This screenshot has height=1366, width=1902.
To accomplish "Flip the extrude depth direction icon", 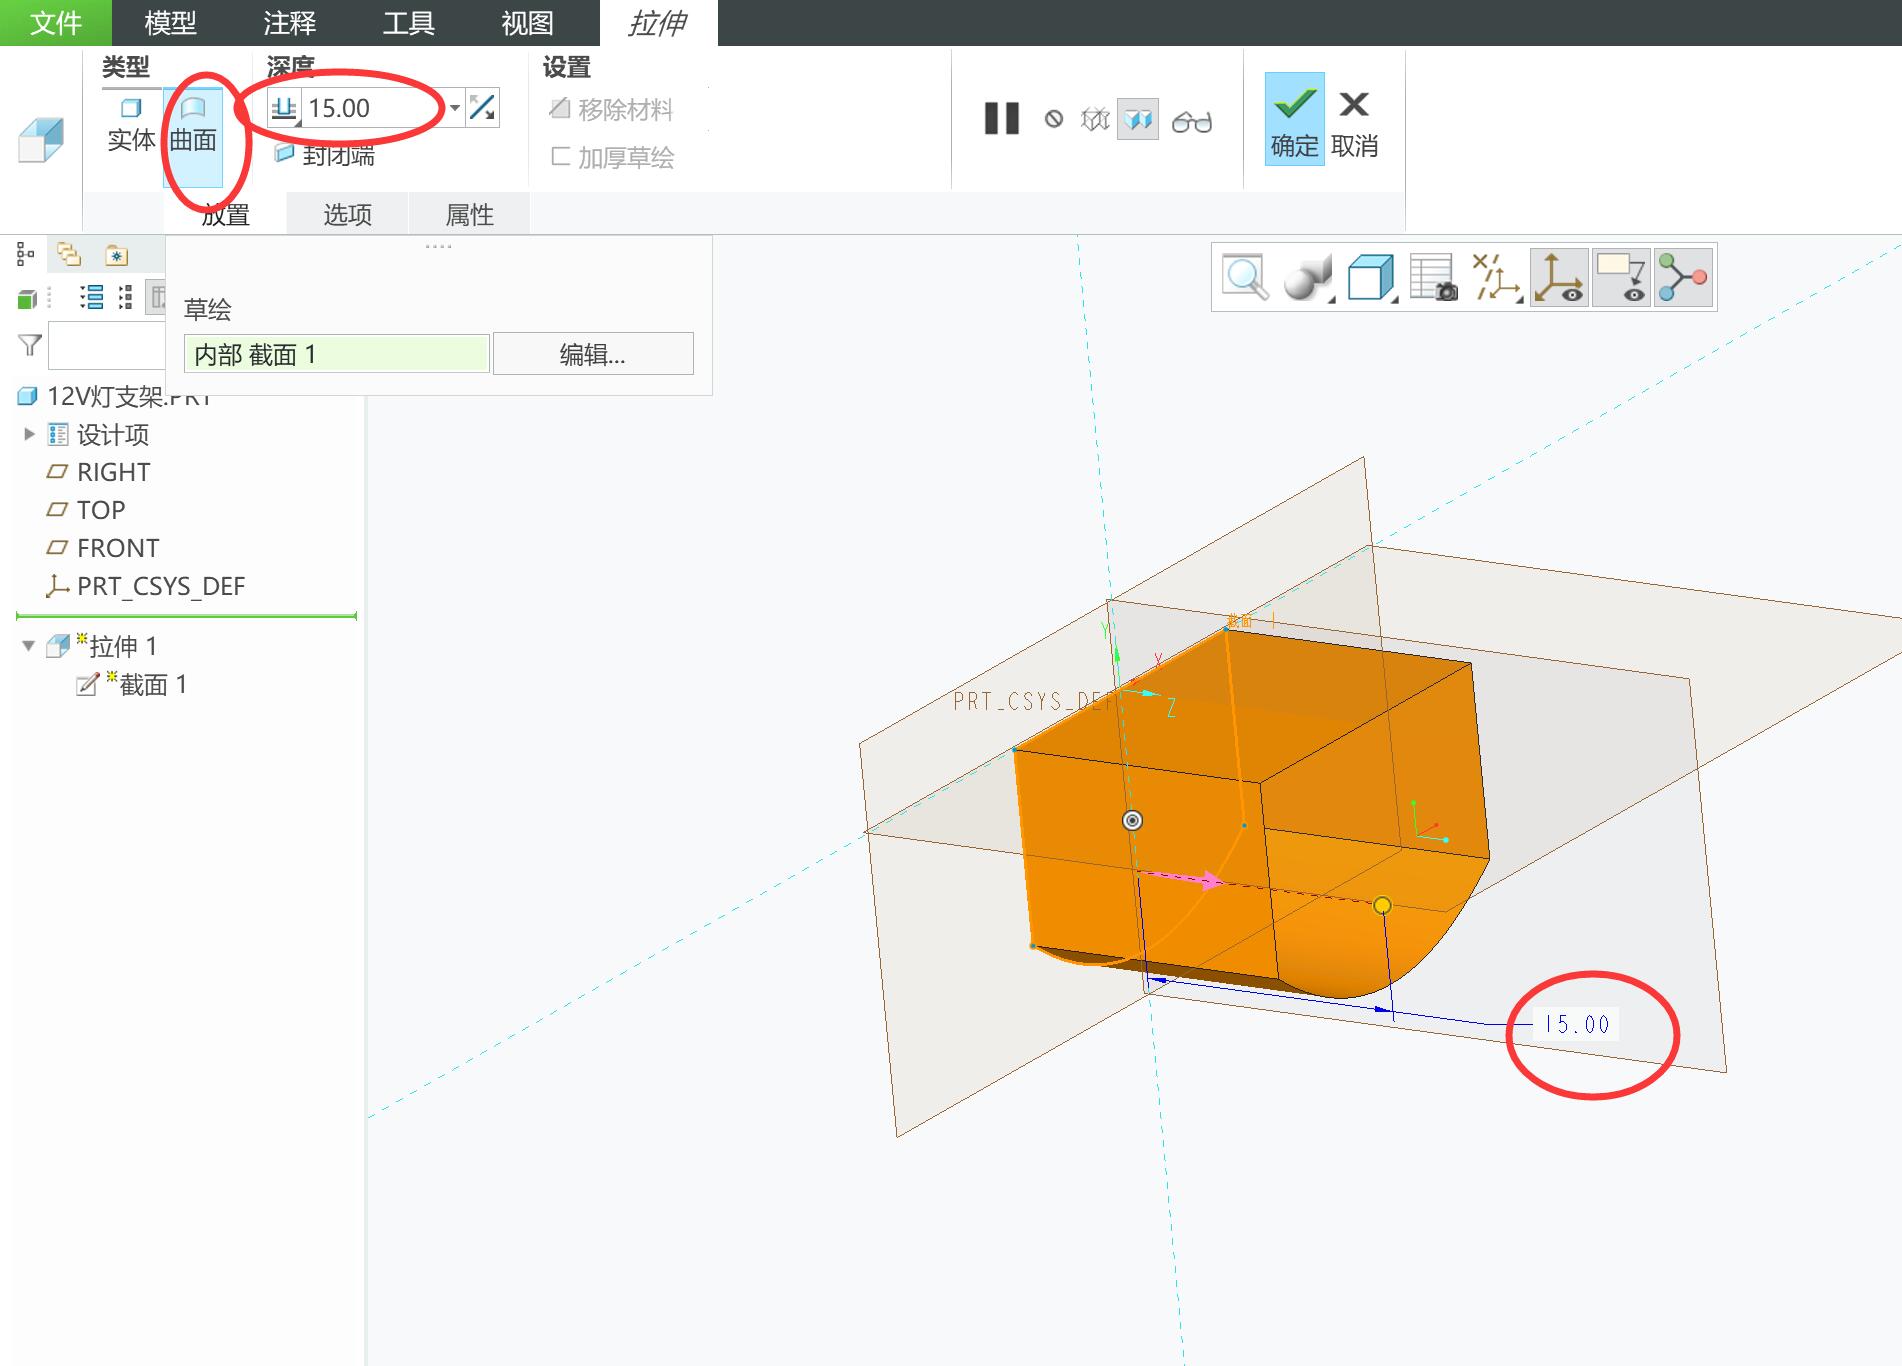I will (x=482, y=108).
